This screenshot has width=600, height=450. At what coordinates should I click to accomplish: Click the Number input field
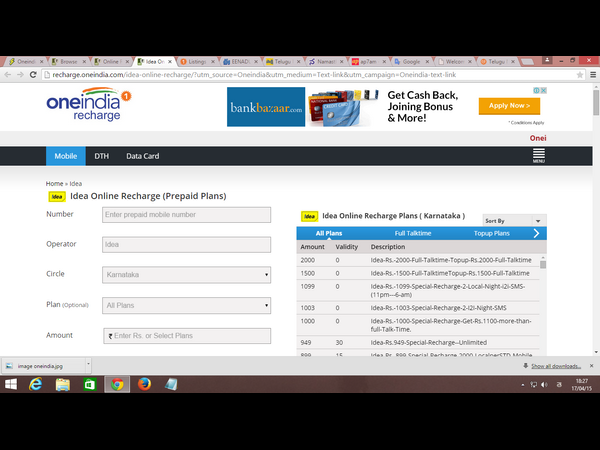186,215
